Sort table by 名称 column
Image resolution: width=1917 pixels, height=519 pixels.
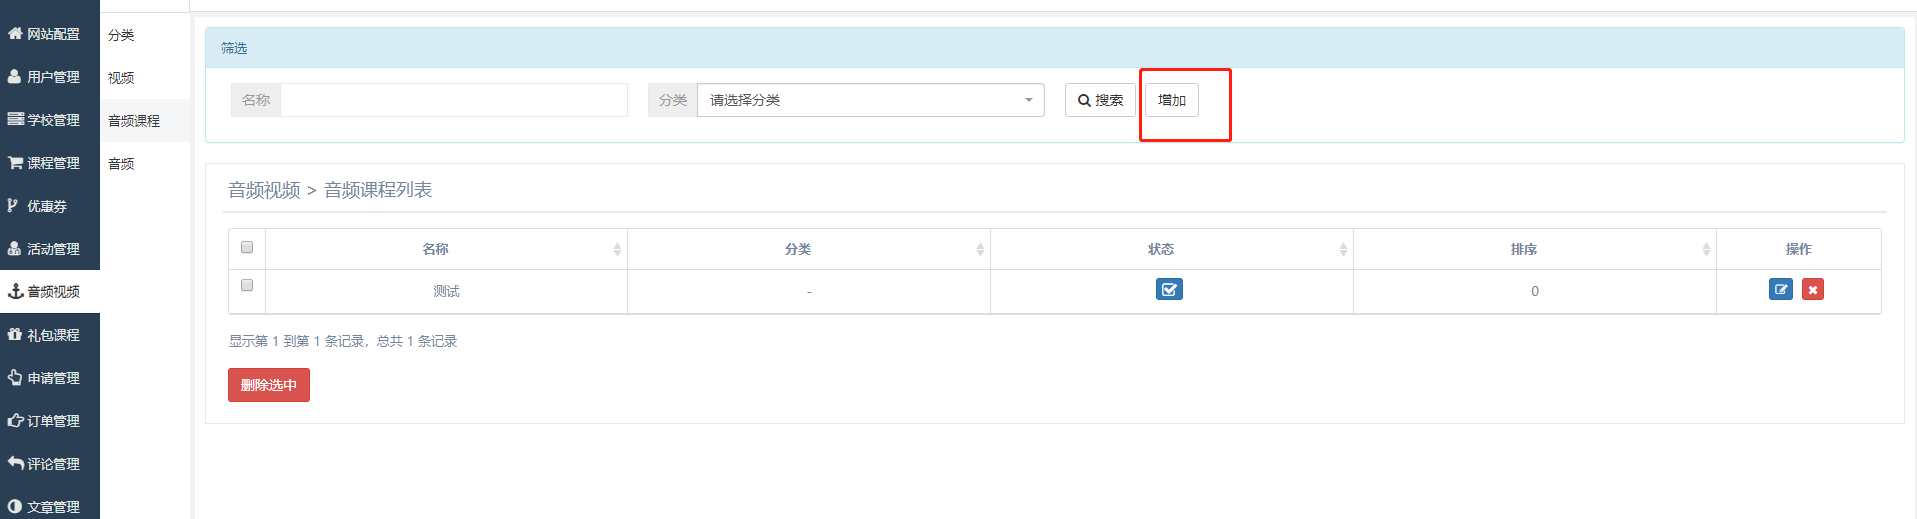[446, 249]
